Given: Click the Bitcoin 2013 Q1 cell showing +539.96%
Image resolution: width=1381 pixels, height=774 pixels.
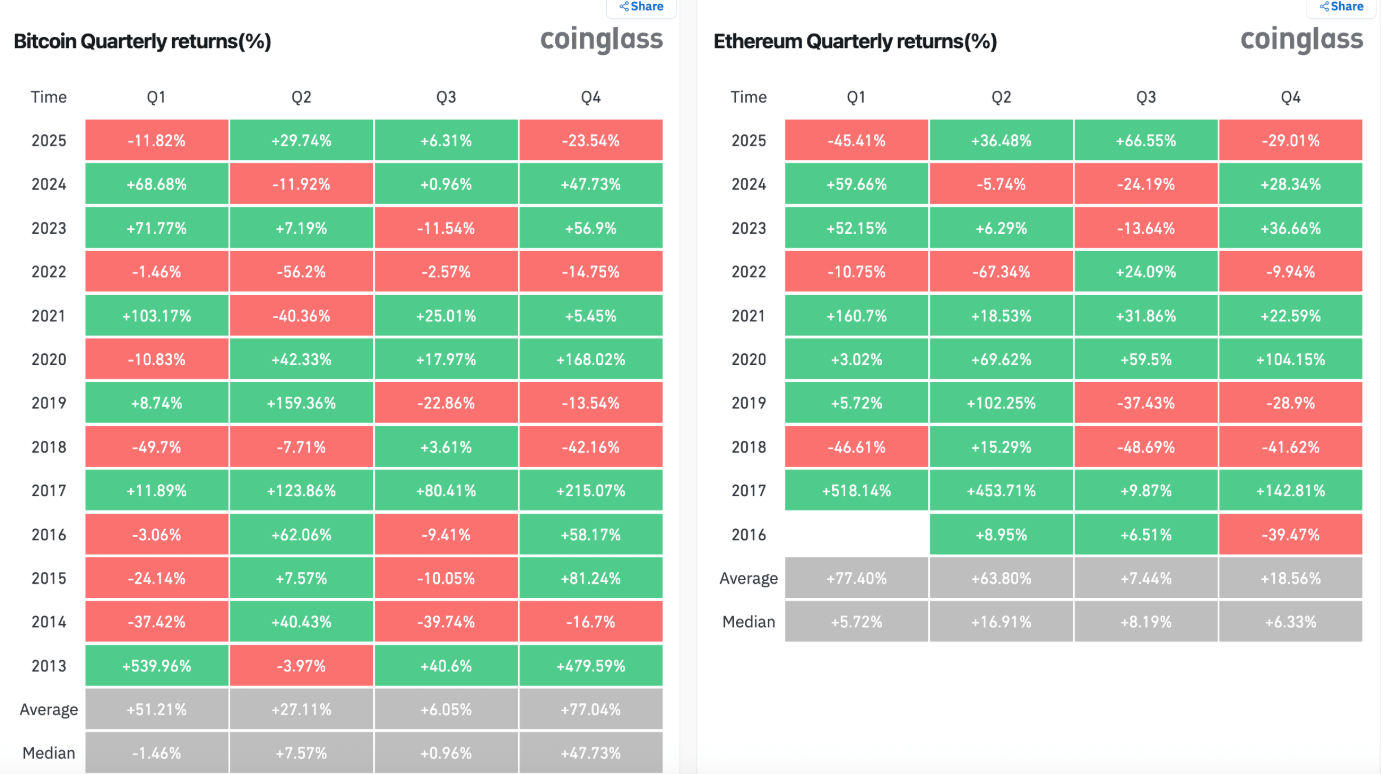Looking at the screenshot, I should point(156,665).
